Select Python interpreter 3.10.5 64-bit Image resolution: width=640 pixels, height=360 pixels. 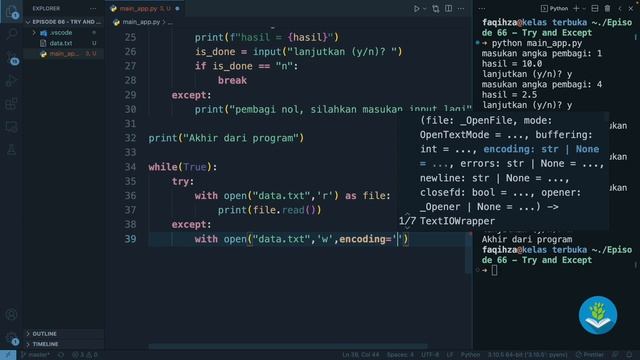click(x=527, y=355)
